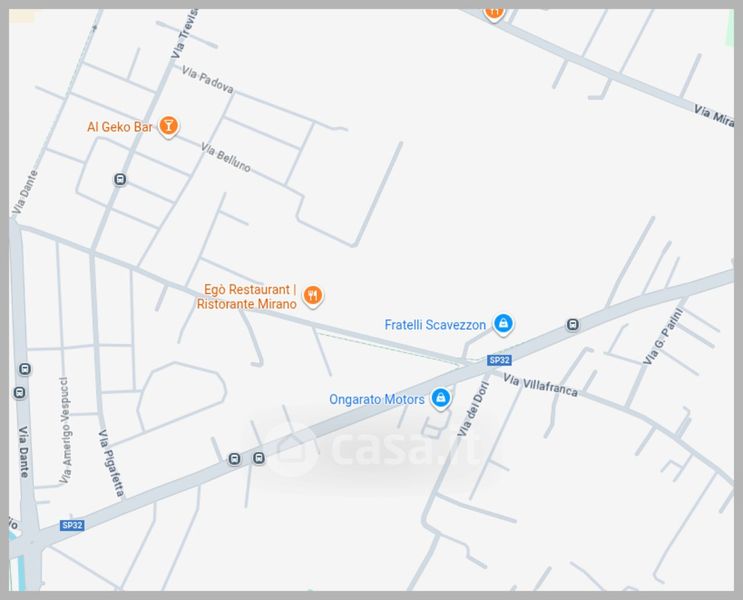Click the left bus stop of the SP32 pair
The image size is (743, 600).
[x=235, y=459]
